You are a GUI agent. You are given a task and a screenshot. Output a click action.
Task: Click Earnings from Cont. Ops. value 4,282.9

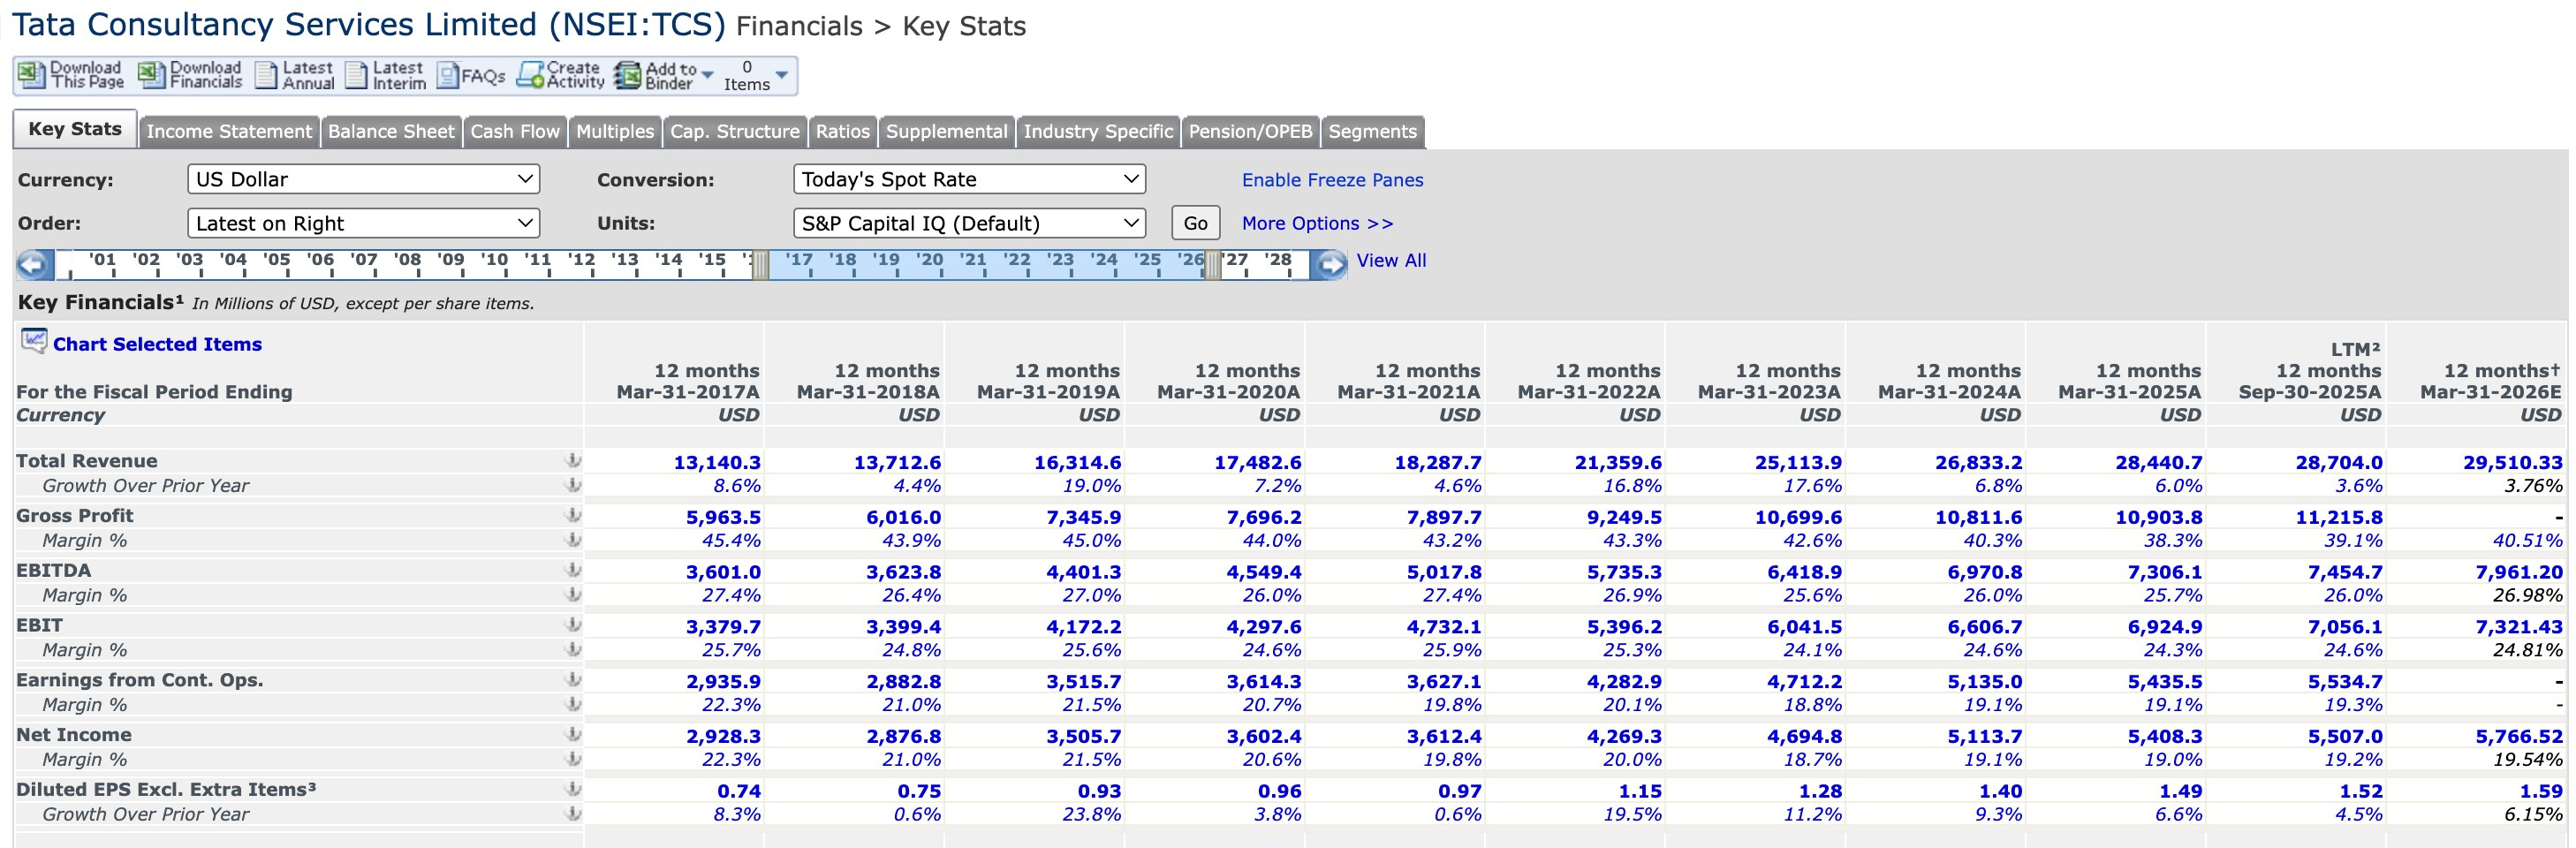pyautogui.click(x=1624, y=682)
